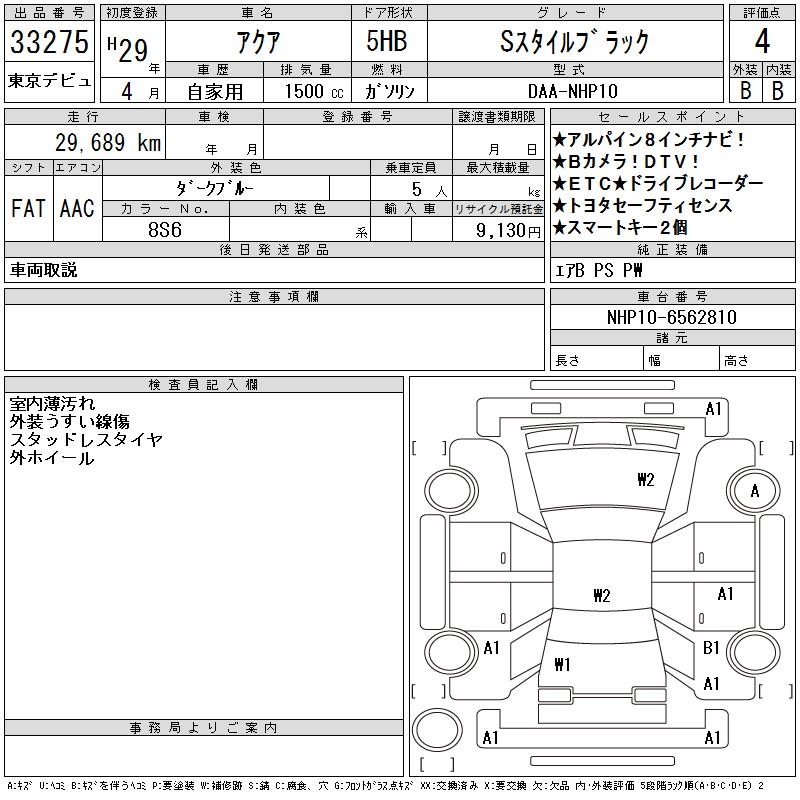The height and width of the screenshot is (800, 800).
Task: Click the カラーNo. label
Action: click(x=165, y=209)
